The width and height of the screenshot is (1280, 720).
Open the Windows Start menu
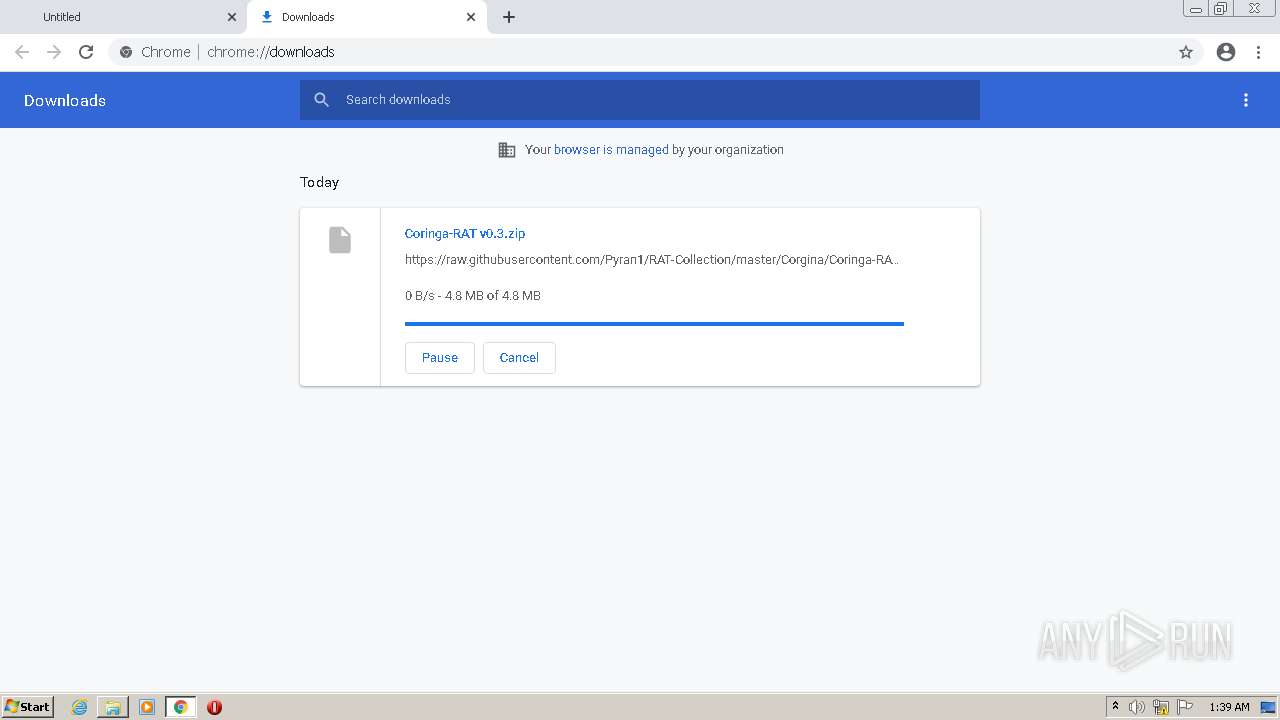click(28, 707)
